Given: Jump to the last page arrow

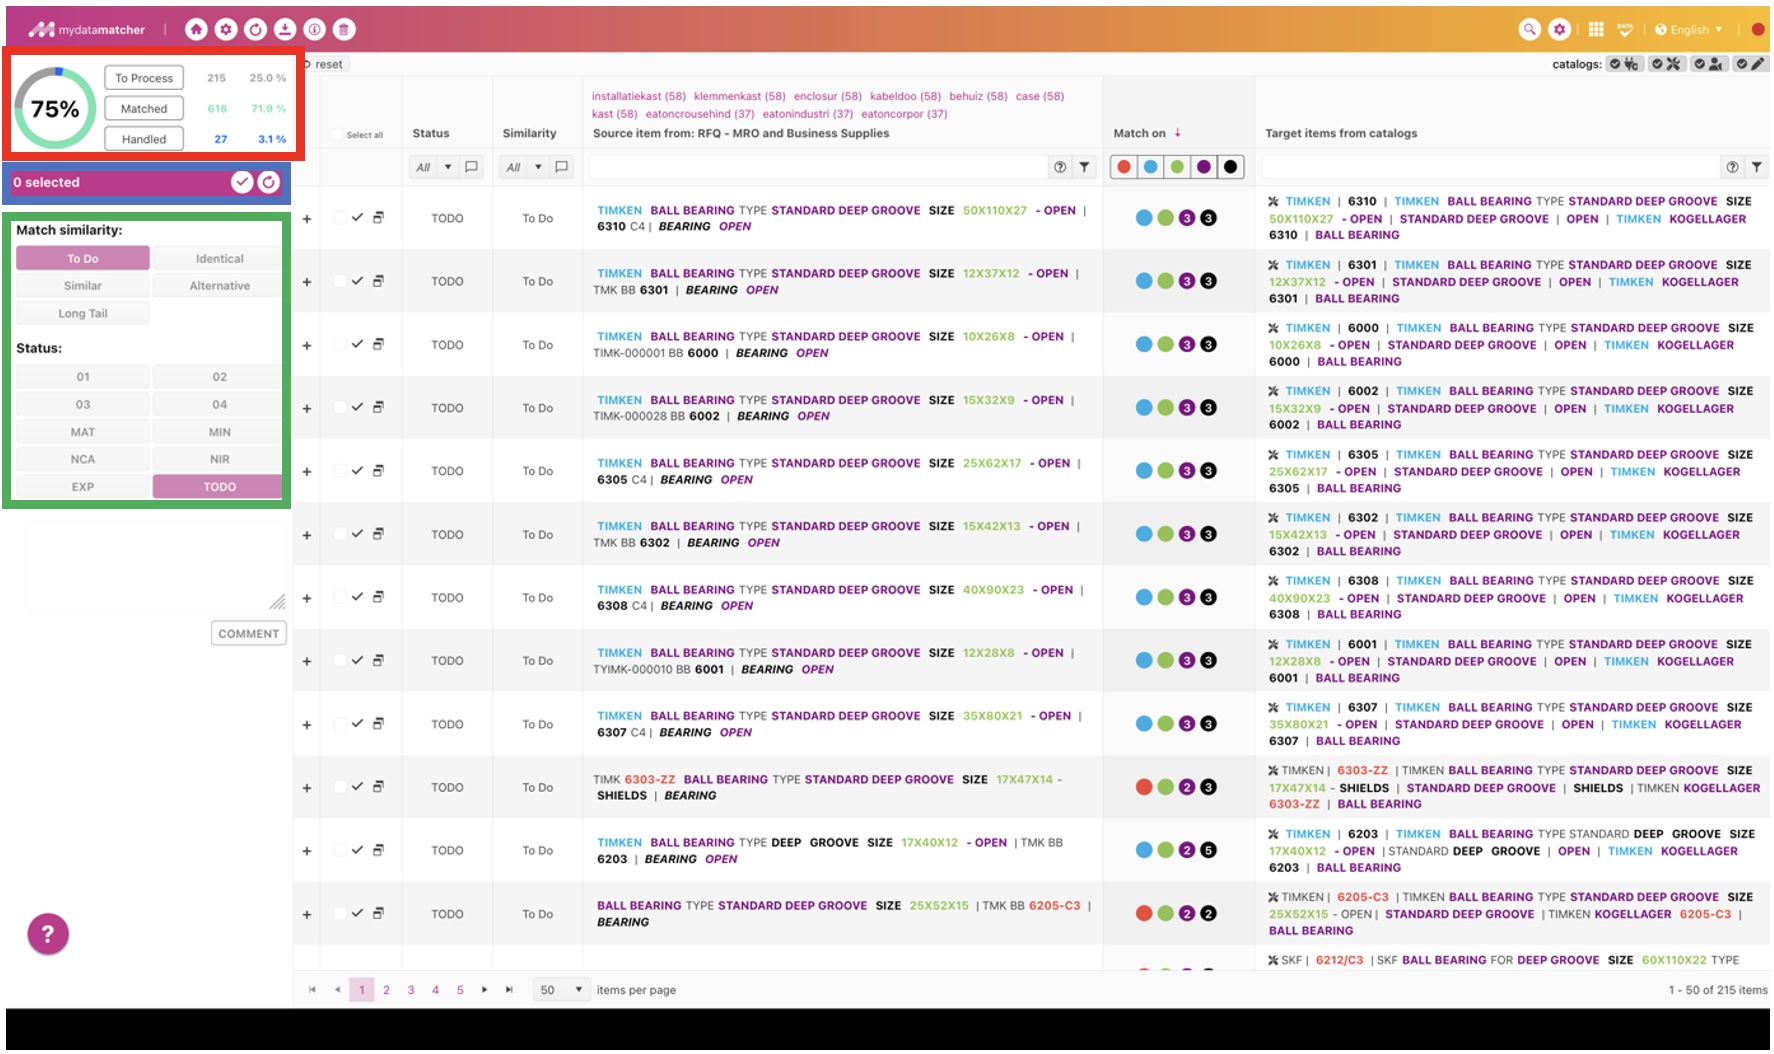Looking at the screenshot, I should point(509,990).
